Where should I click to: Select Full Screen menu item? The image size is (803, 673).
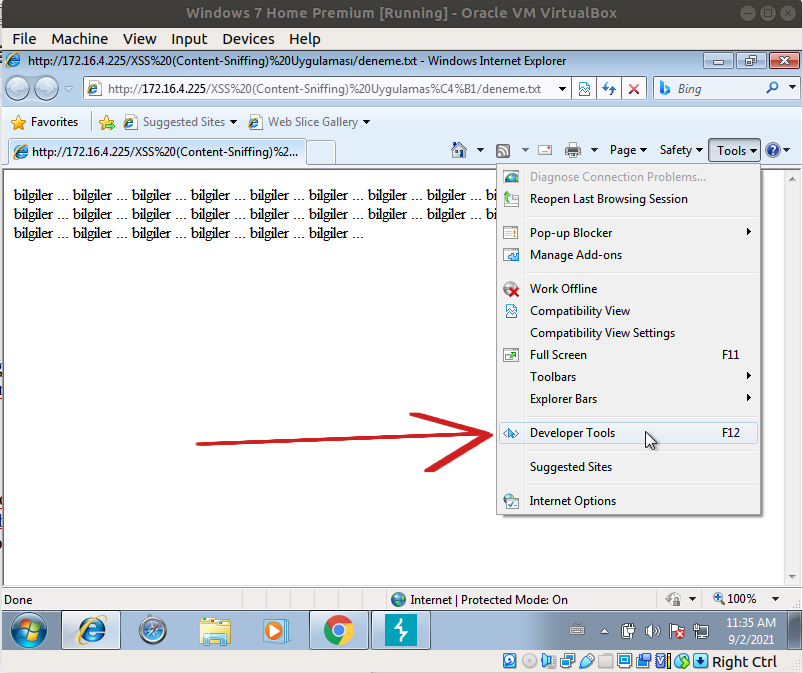628,355
